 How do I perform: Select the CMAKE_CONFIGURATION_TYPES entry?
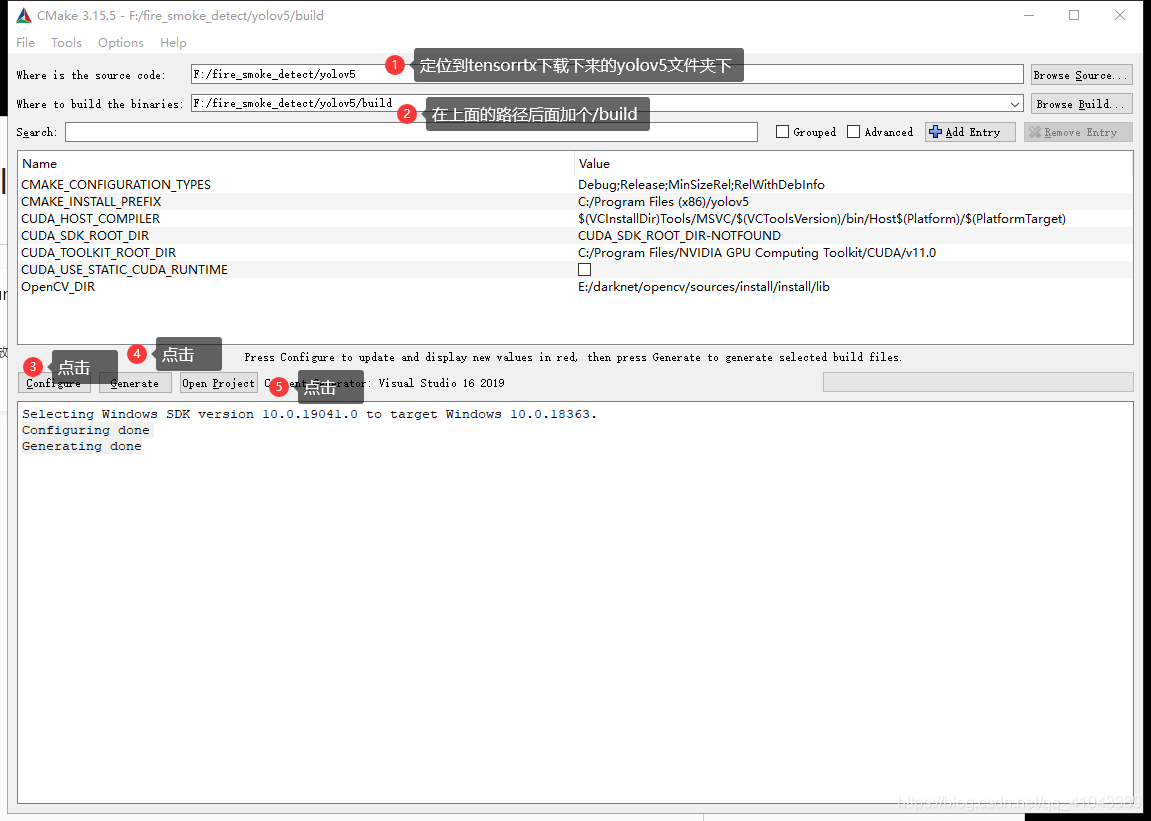click(116, 184)
